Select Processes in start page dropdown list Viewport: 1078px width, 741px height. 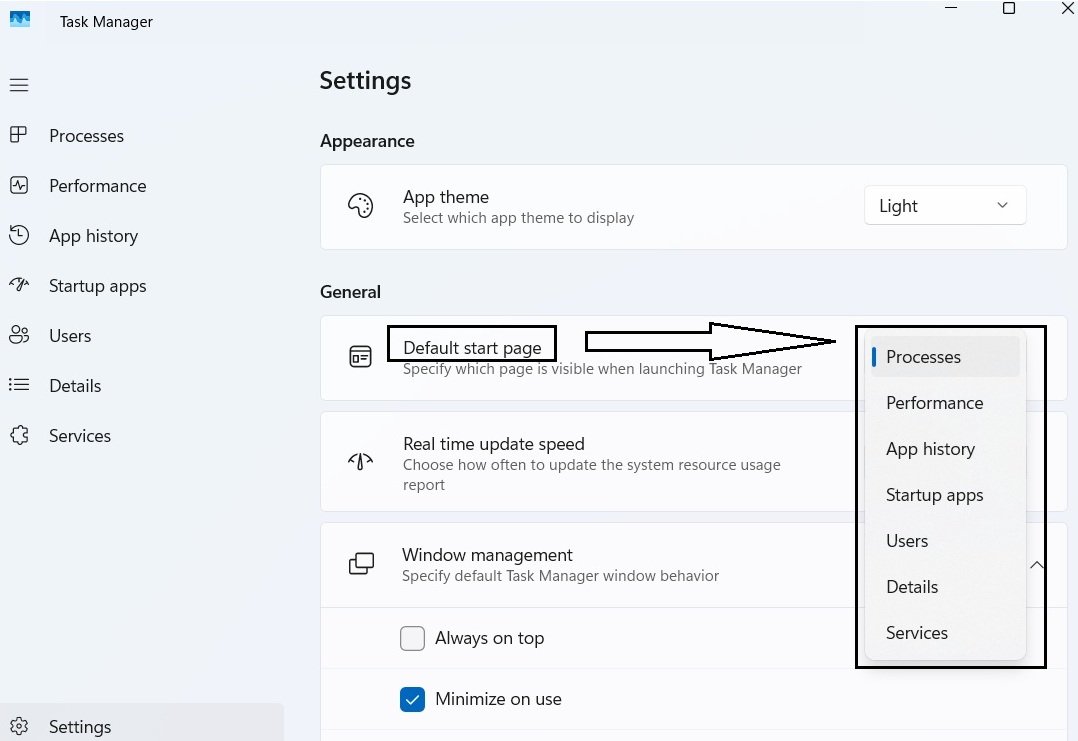pyautogui.click(x=945, y=357)
